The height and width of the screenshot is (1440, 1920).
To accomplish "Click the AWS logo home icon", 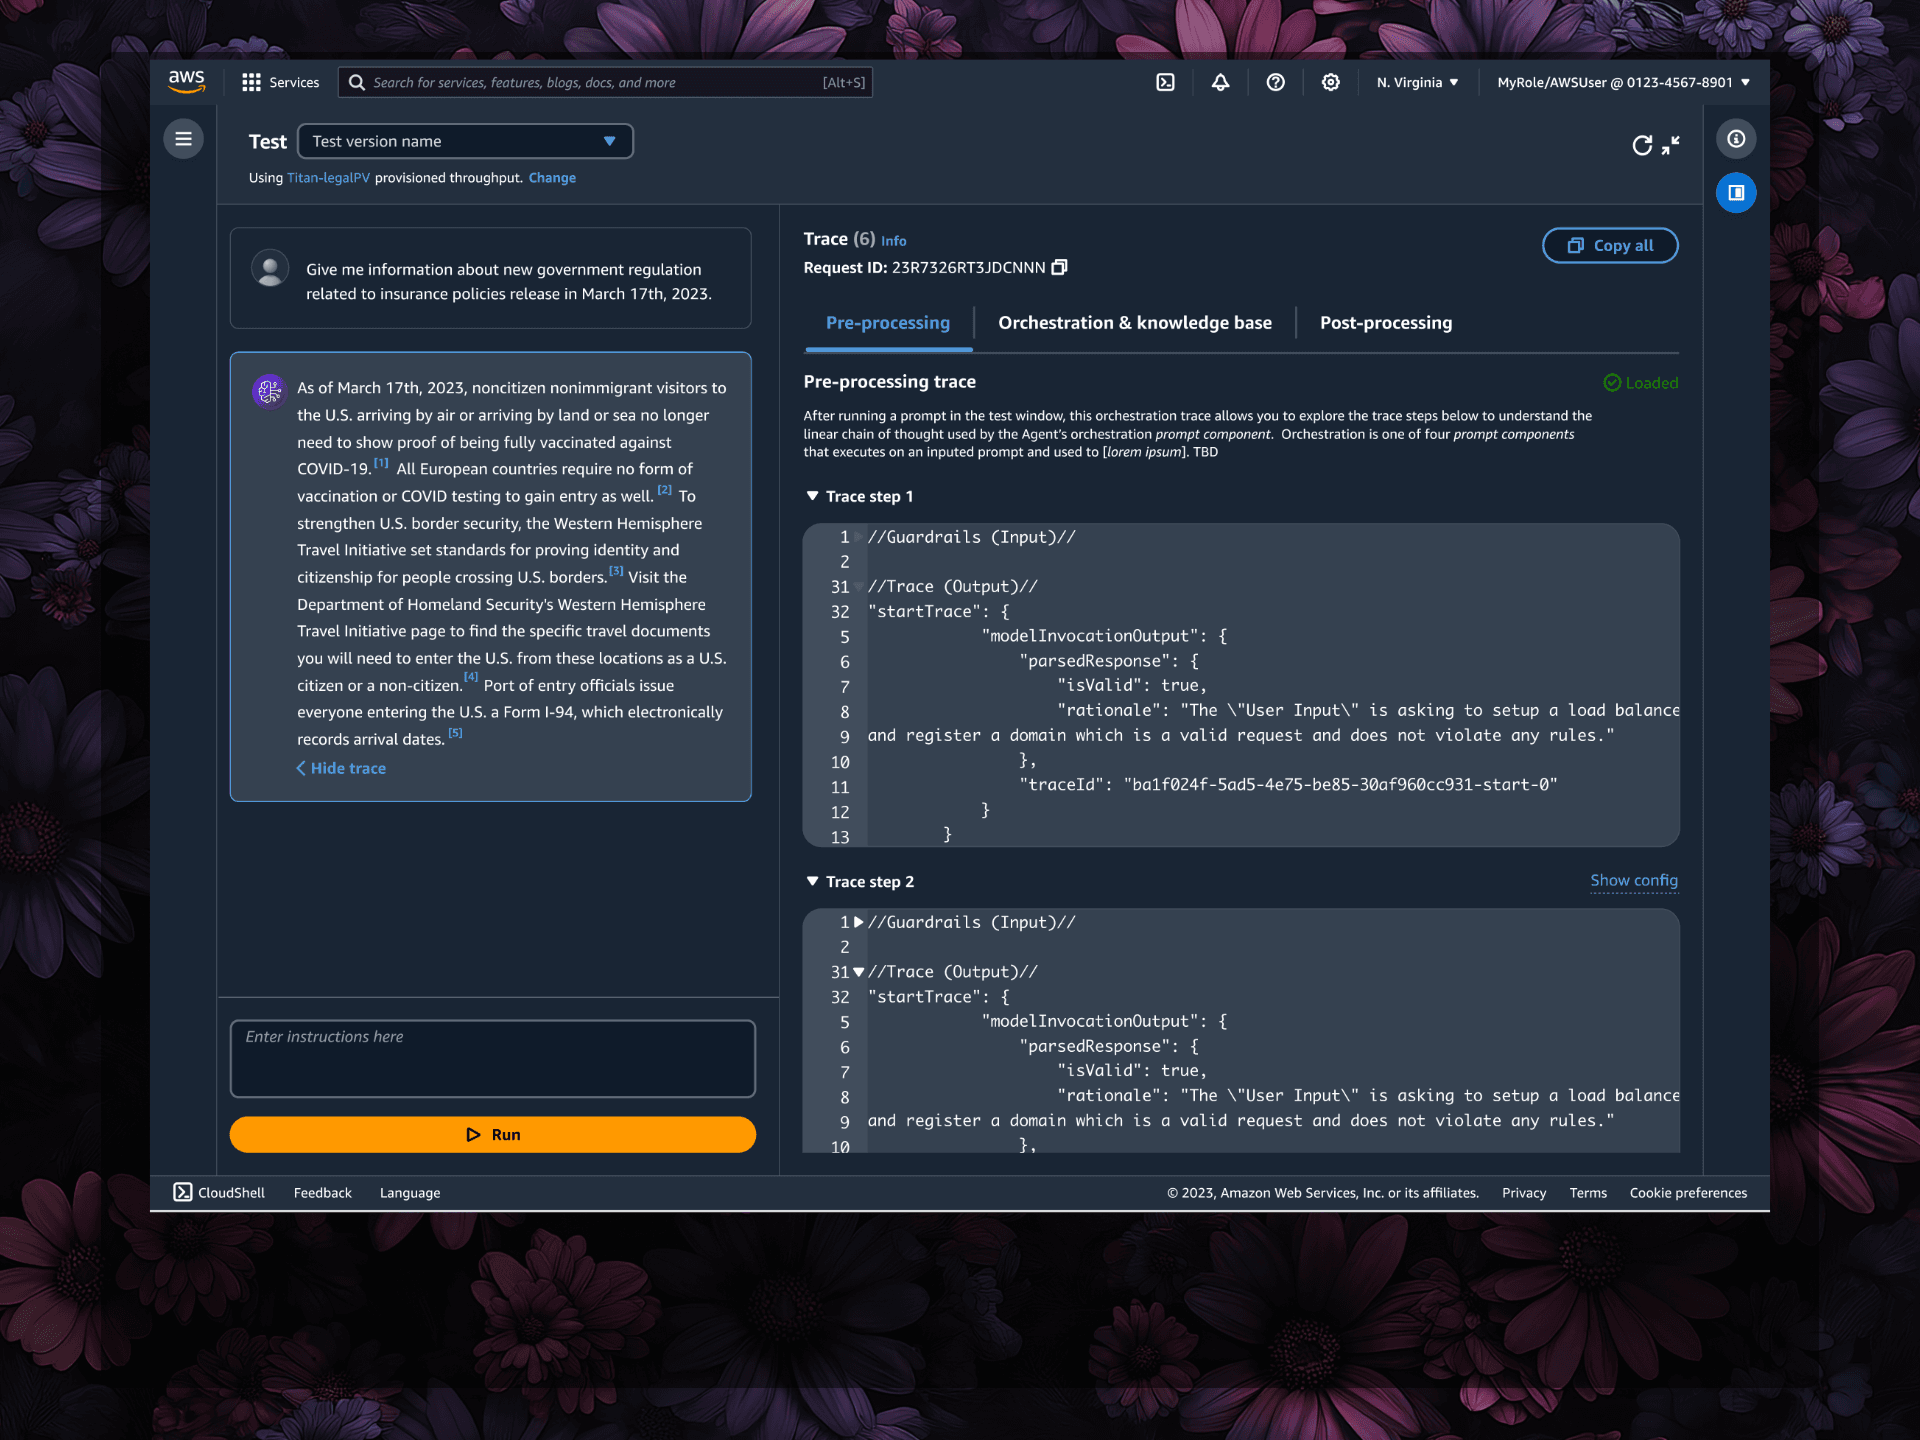I will click(186, 82).
